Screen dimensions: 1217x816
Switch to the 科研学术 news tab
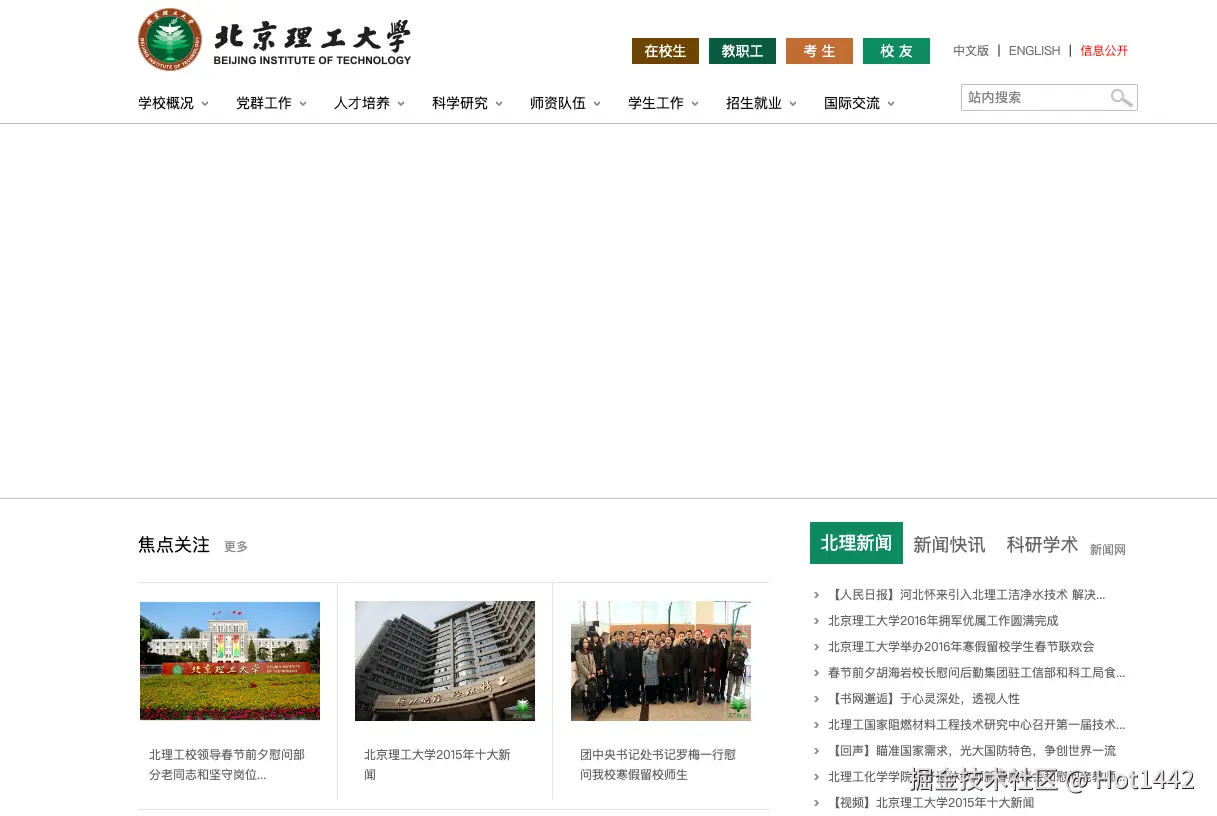[1041, 544]
